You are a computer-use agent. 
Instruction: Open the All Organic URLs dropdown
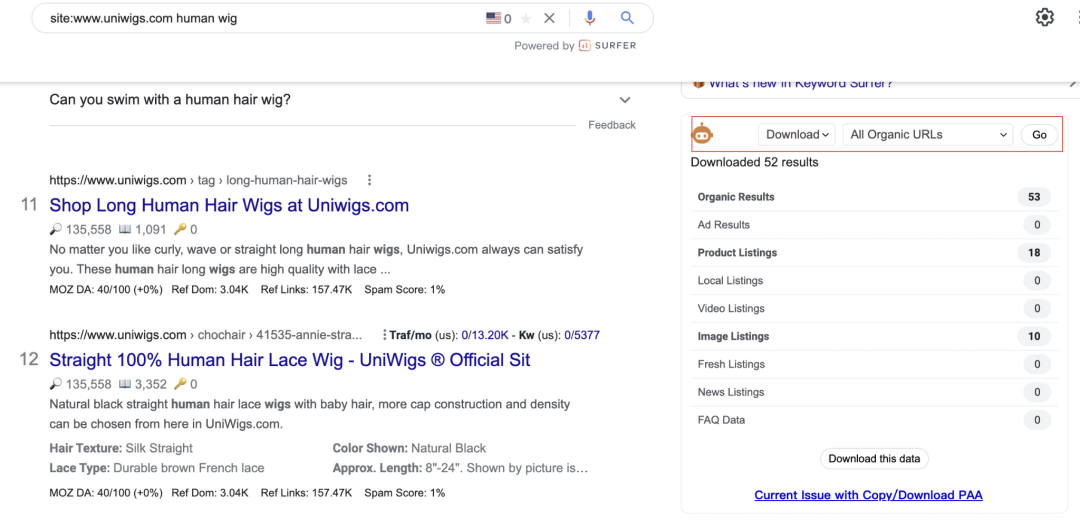click(x=928, y=134)
